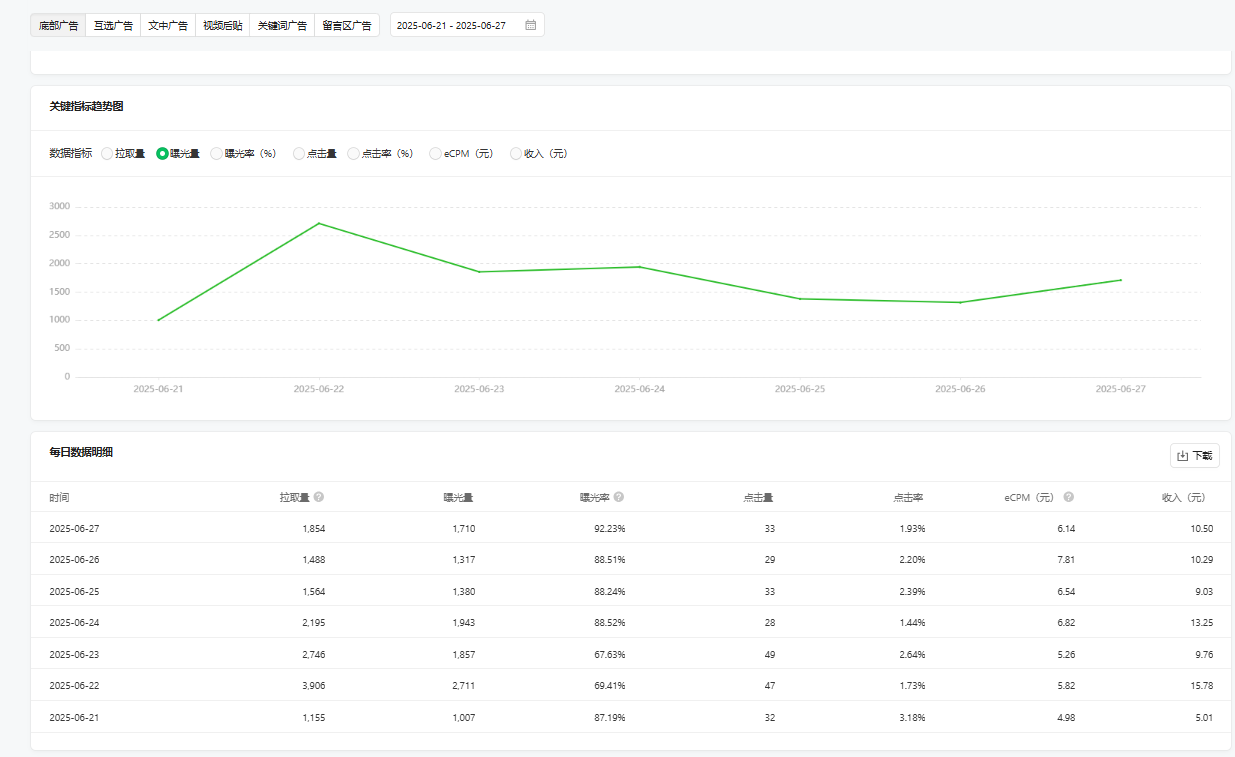Select the 点击率（%） radio button
Viewport: 1235px width, 757px height.
click(354, 154)
